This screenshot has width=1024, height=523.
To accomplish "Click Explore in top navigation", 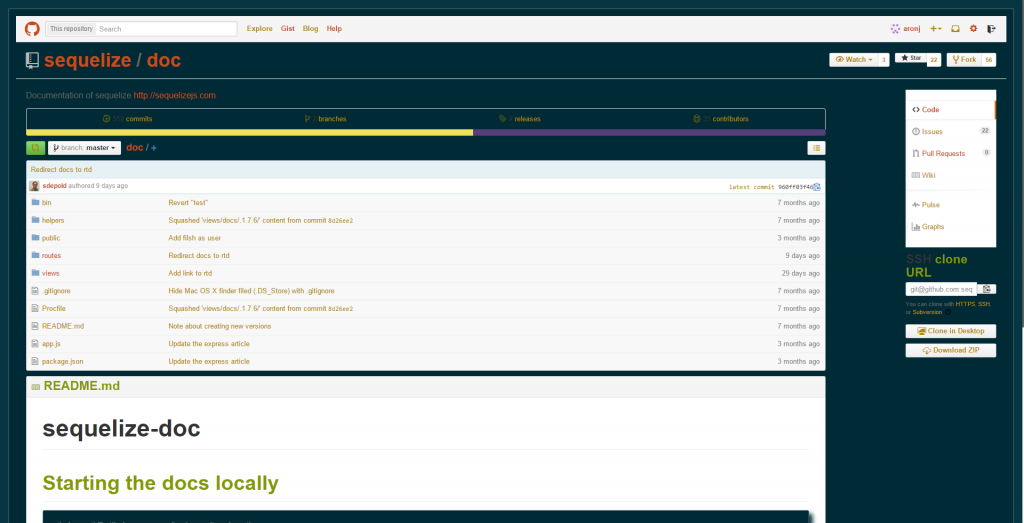I will point(259,29).
